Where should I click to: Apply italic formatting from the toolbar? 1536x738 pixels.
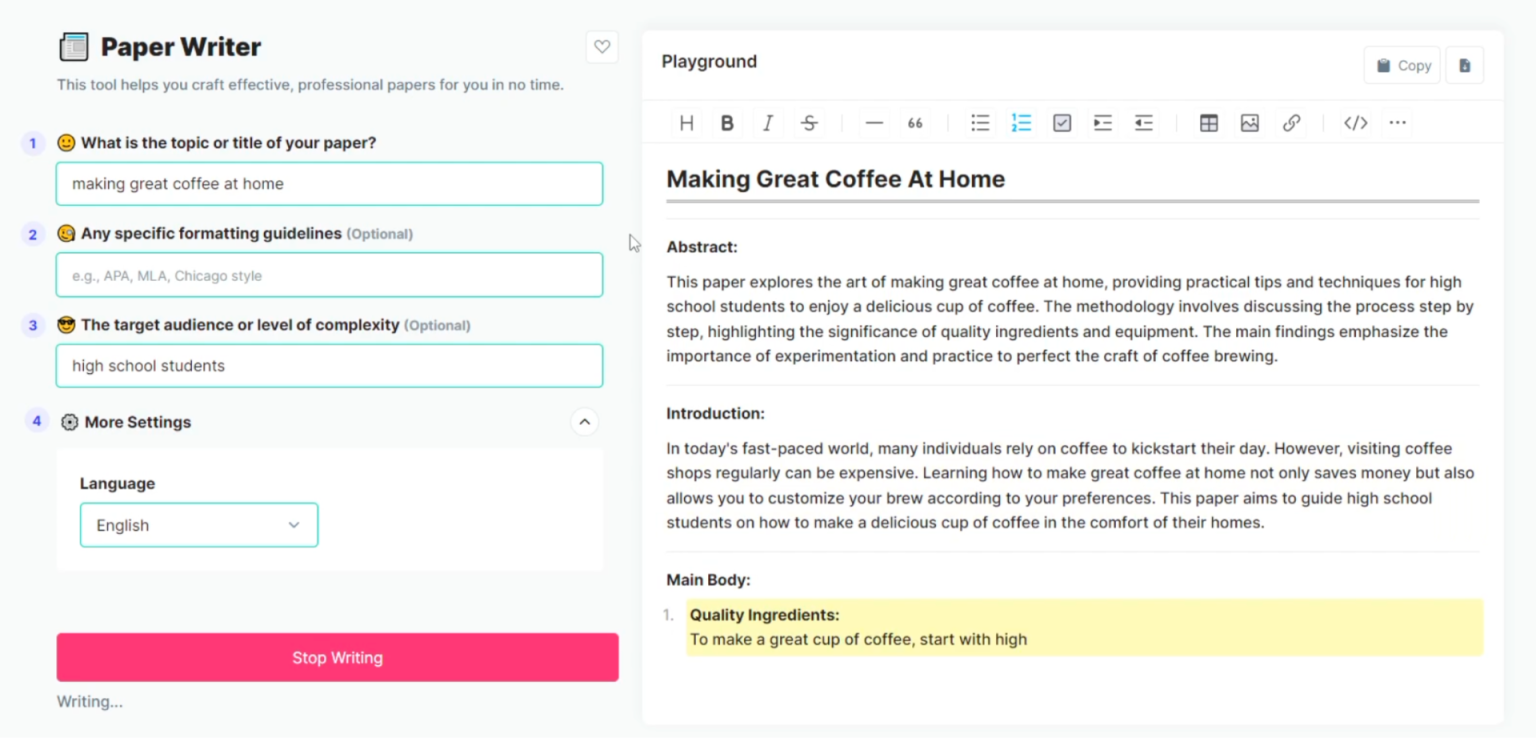(768, 122)
